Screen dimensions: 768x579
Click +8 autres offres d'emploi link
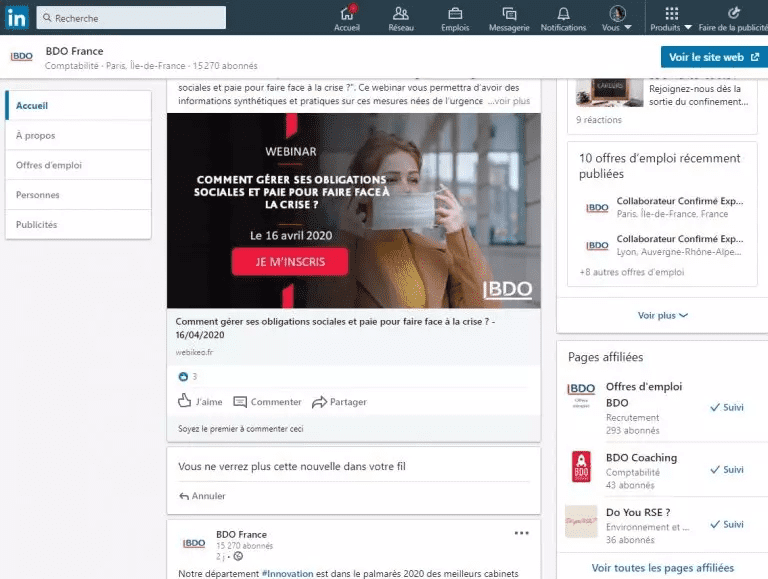(631, 272)
